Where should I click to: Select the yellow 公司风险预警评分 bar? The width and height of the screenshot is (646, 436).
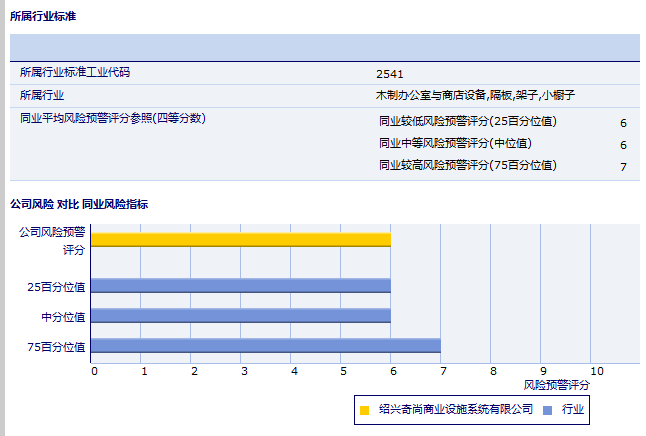pyautogui.click(x=240, y=239)
